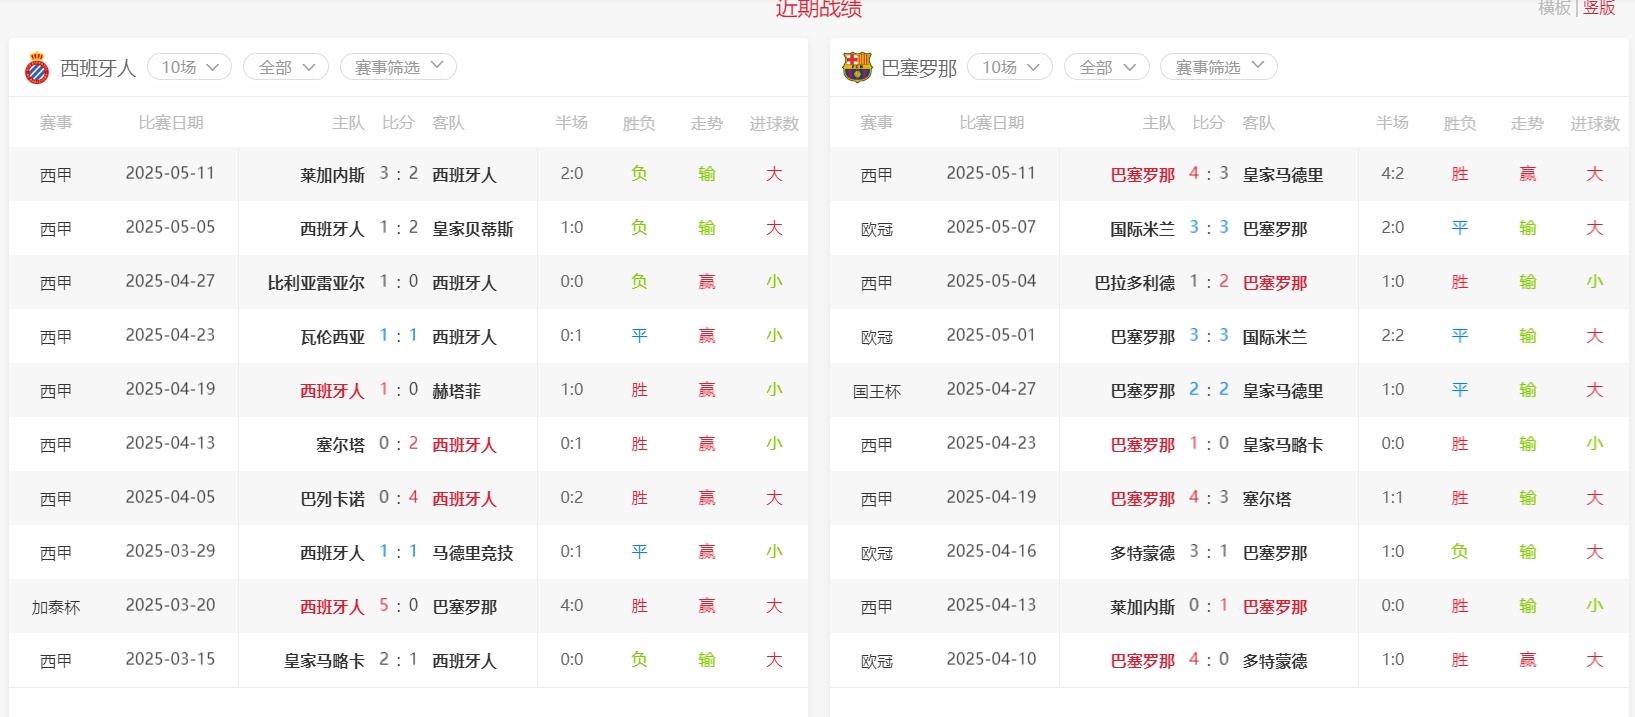This screenshot has width=1635, height=717.
Task: Open the 国际米兰 home team on 2025-05-07
Action: click(x=1142, y=229)
